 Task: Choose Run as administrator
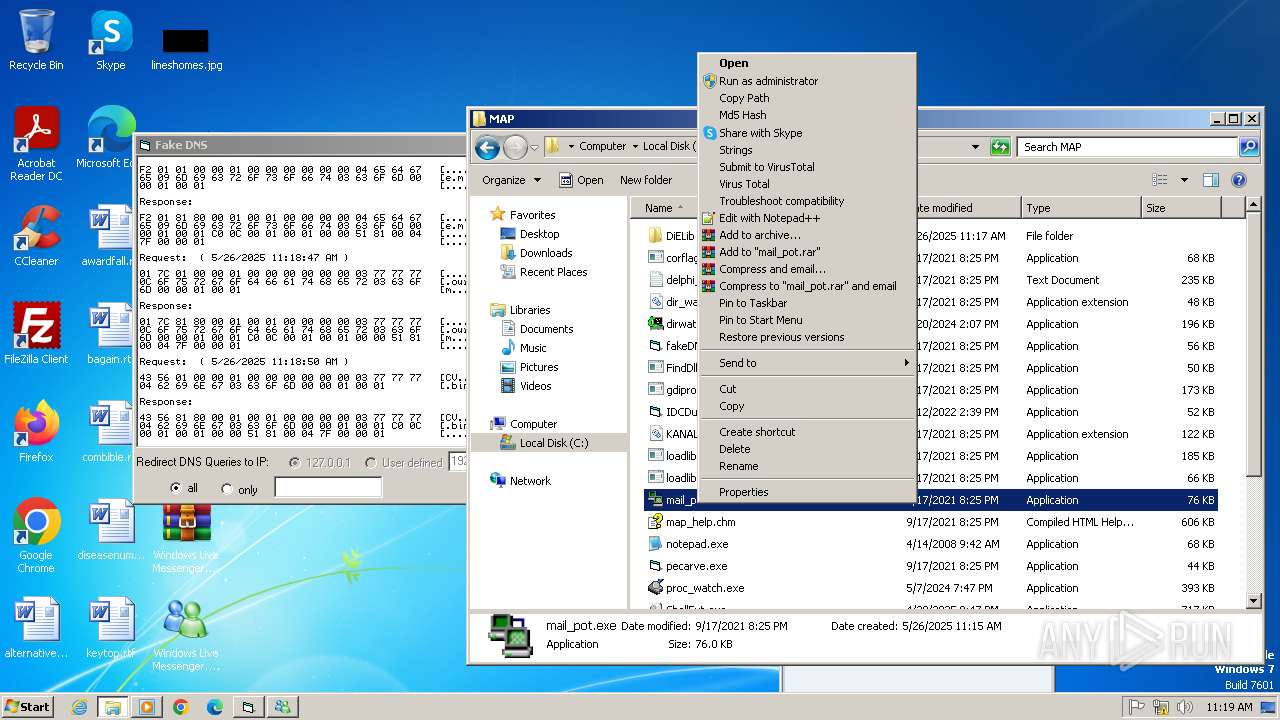coord(806,81)
